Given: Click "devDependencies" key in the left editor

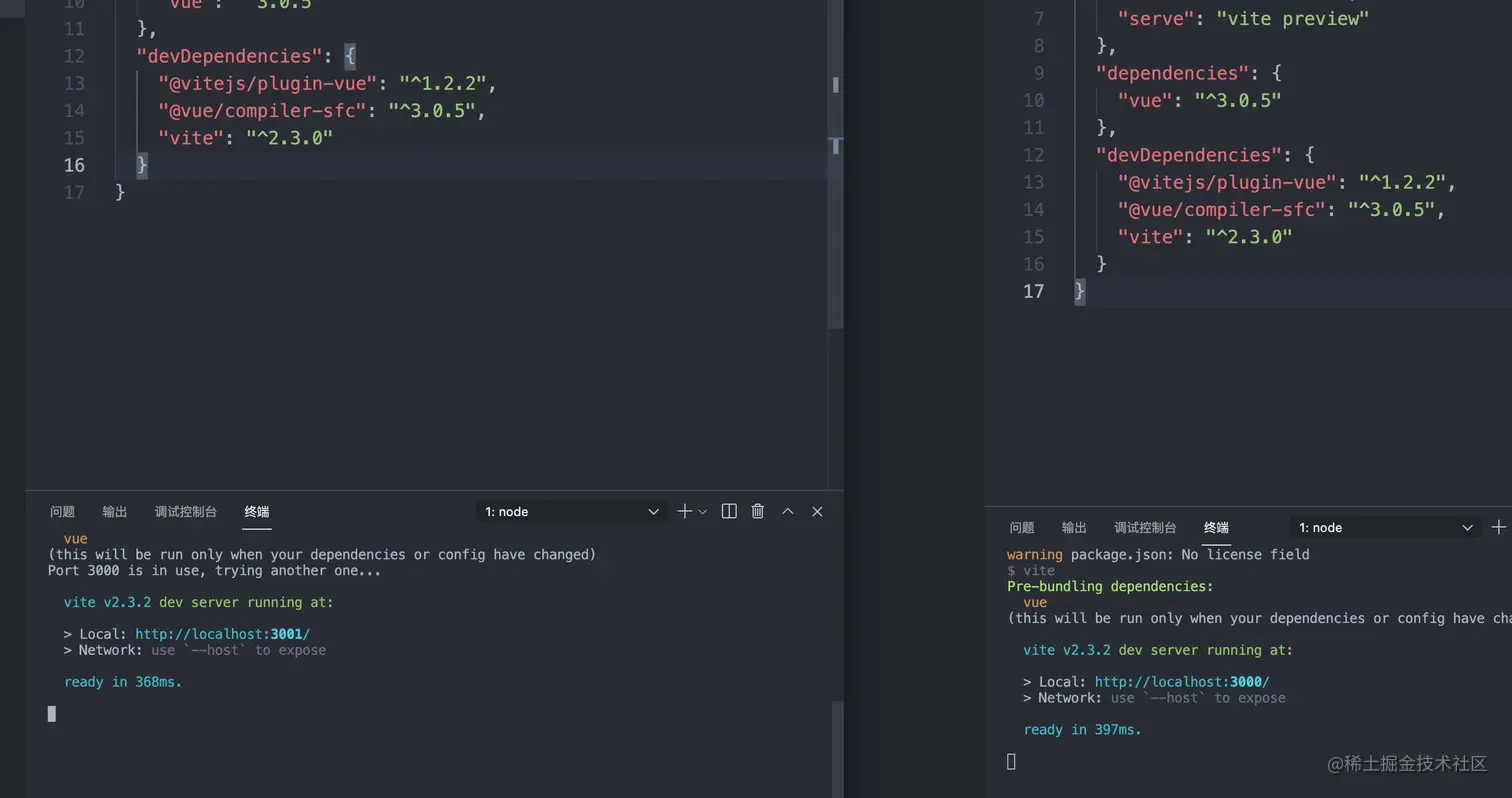Looking at the screenshot, I should [x=230, y=56].
